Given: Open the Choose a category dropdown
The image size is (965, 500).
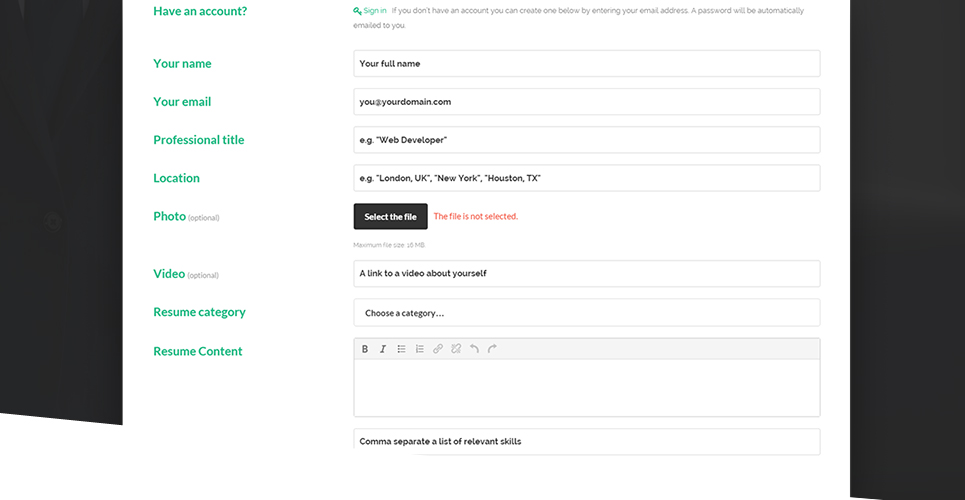Looking at the screenshot, I should coord(587,313).
